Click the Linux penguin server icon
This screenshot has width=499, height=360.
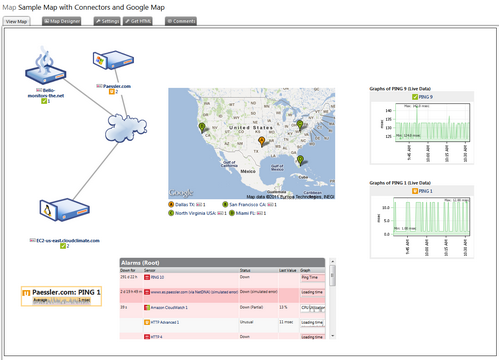click(64, 210)
